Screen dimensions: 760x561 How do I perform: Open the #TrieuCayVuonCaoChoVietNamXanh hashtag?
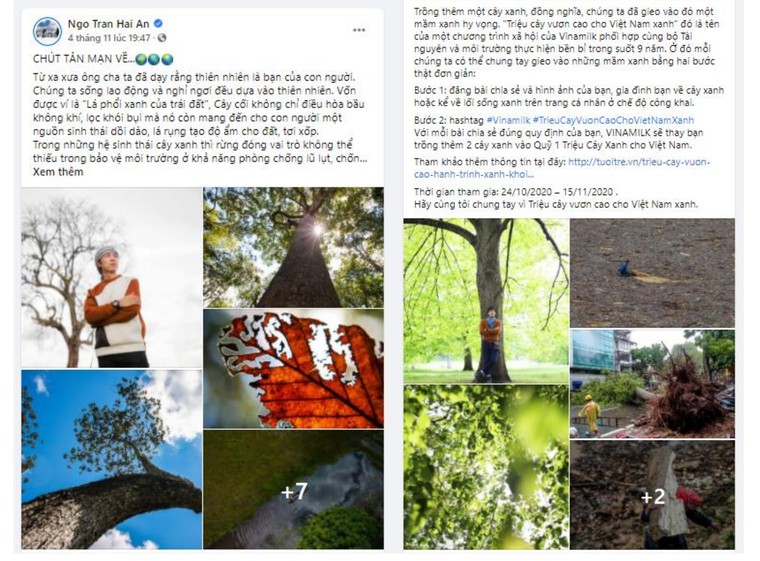coord(613,120)
